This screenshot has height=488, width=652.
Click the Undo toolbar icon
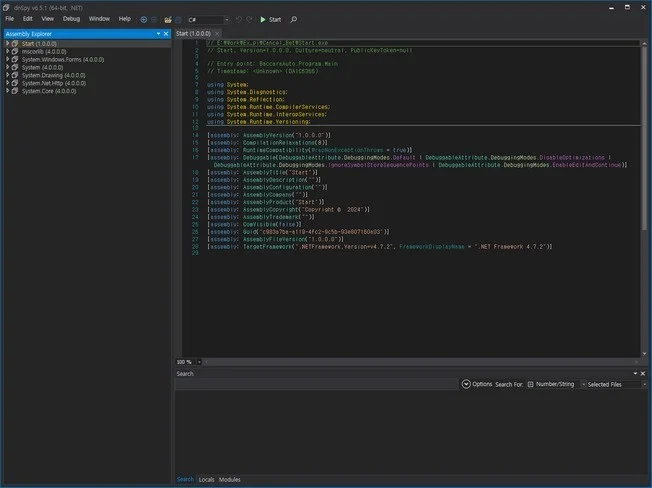tap(239, 20)
